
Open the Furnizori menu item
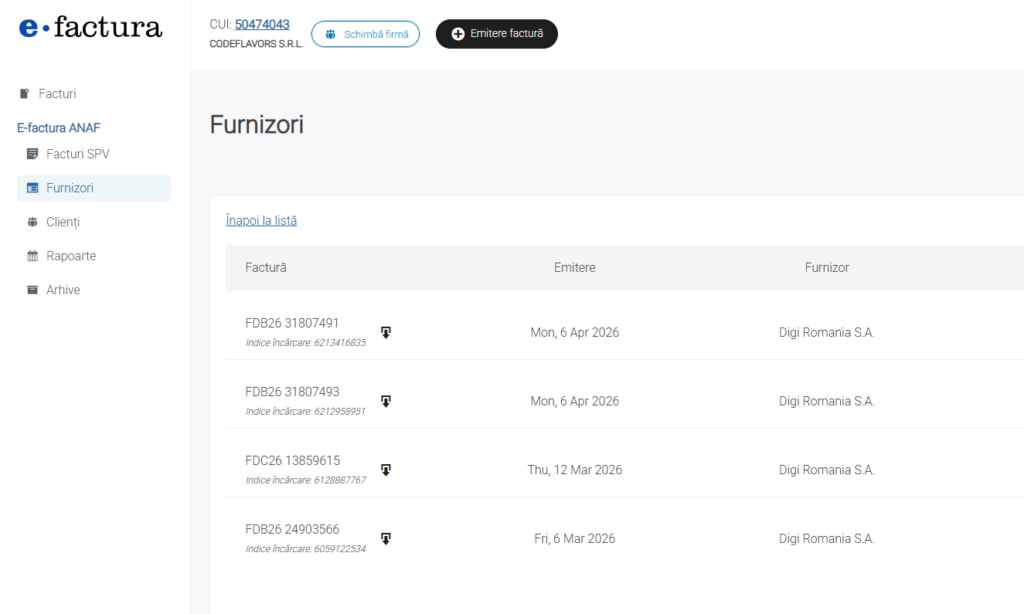point(70,188)
